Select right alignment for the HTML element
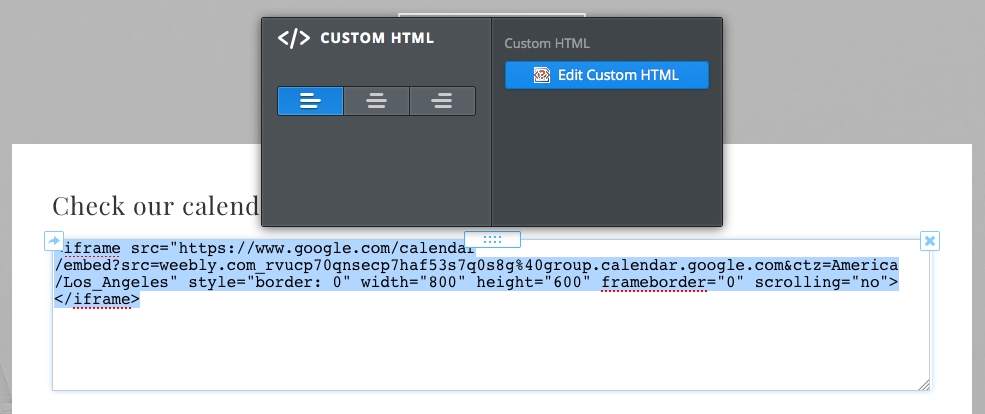Image resolution: width=985 pixels, height=414 pixels. [442, 101]
